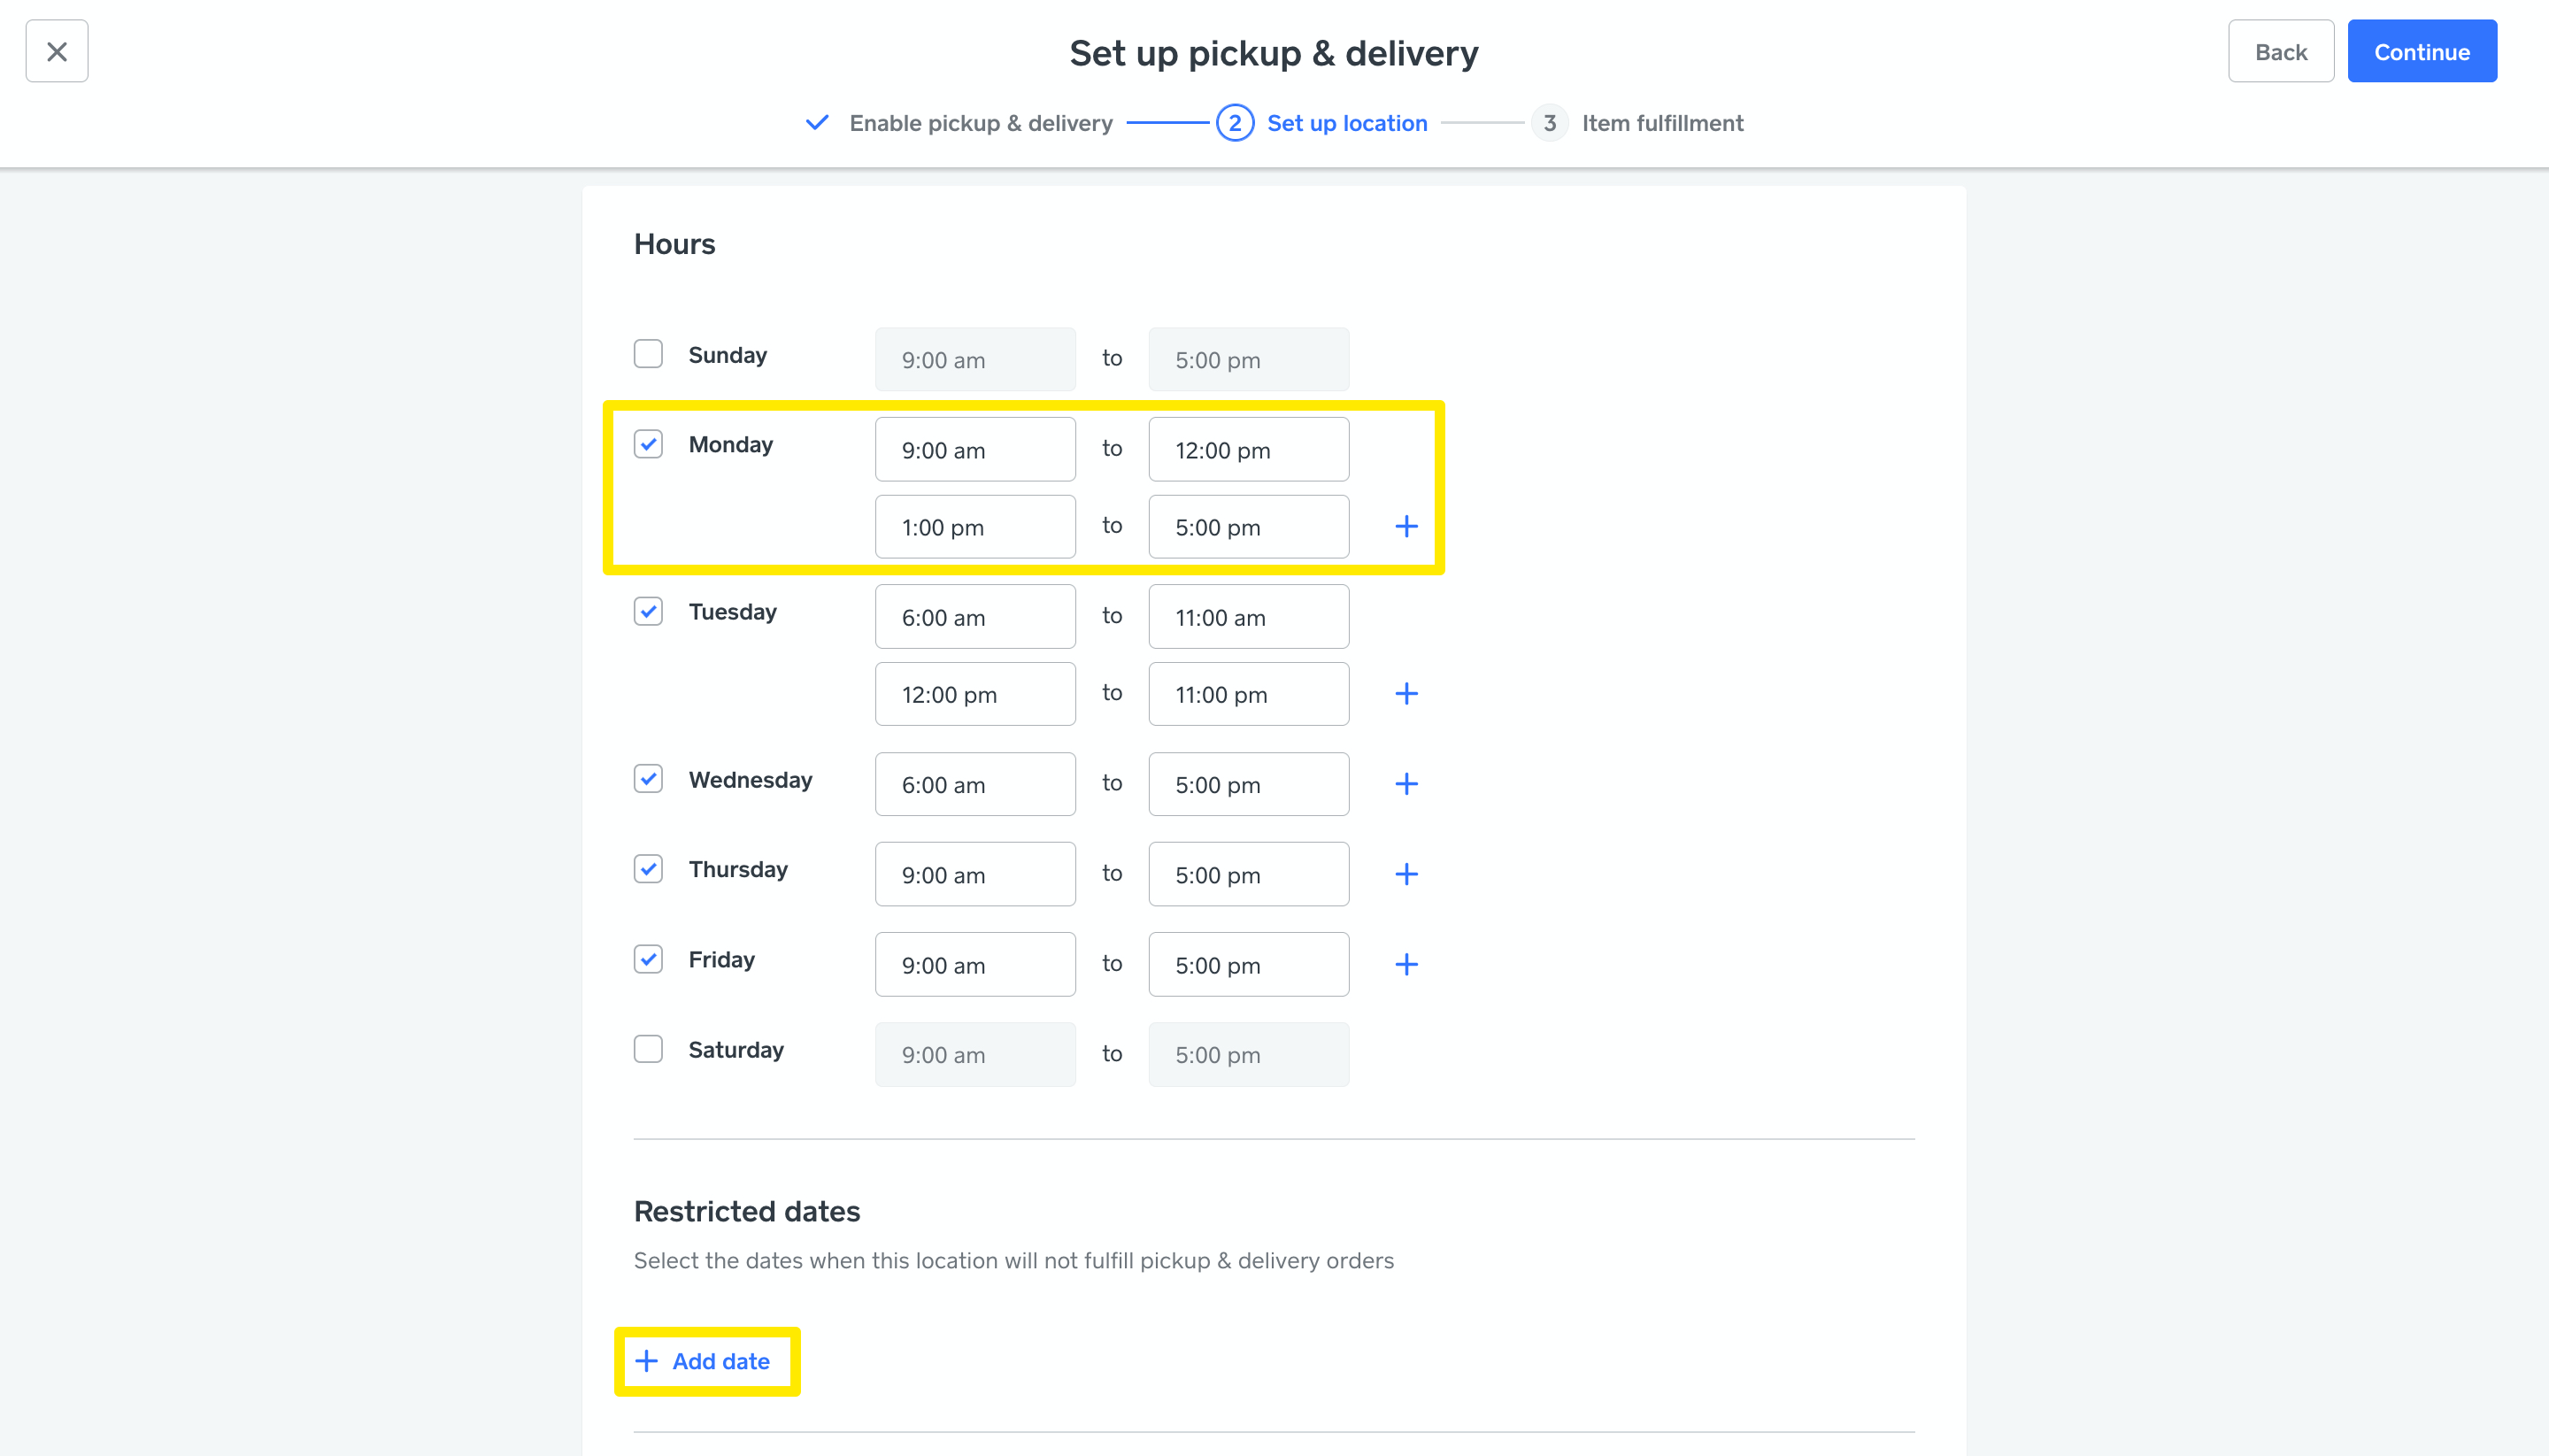Add extra hours row for Thursday
This screenshot has height=1456, width=2549.
(x=1406, y=874)
